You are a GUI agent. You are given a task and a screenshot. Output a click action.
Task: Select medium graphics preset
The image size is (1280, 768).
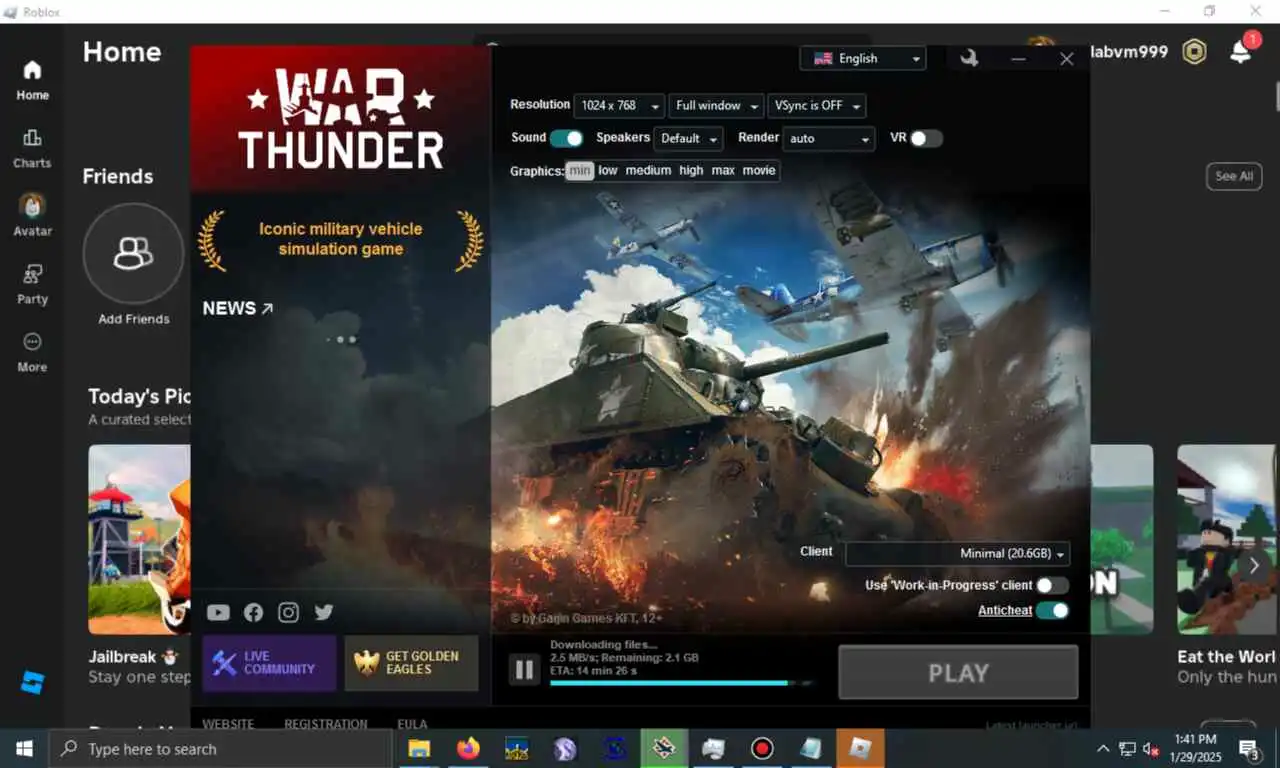(648, 171)
